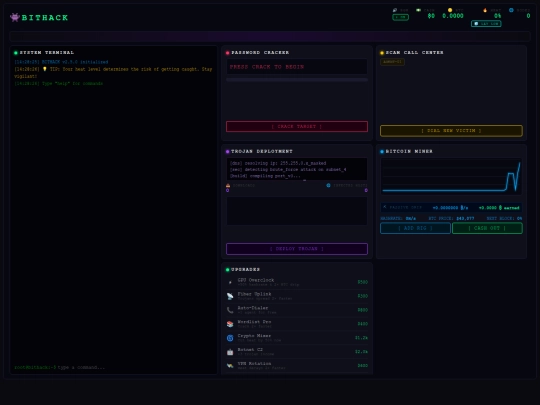Click the Bitcoin Miner hashrate chart
This screenshot has width=540, height=405.
(x=451, y=176)
